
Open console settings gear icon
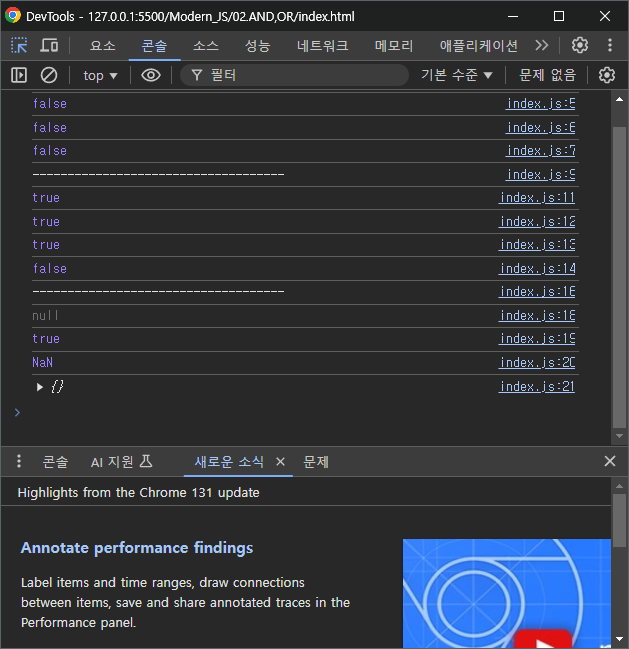tap(607, 75)
